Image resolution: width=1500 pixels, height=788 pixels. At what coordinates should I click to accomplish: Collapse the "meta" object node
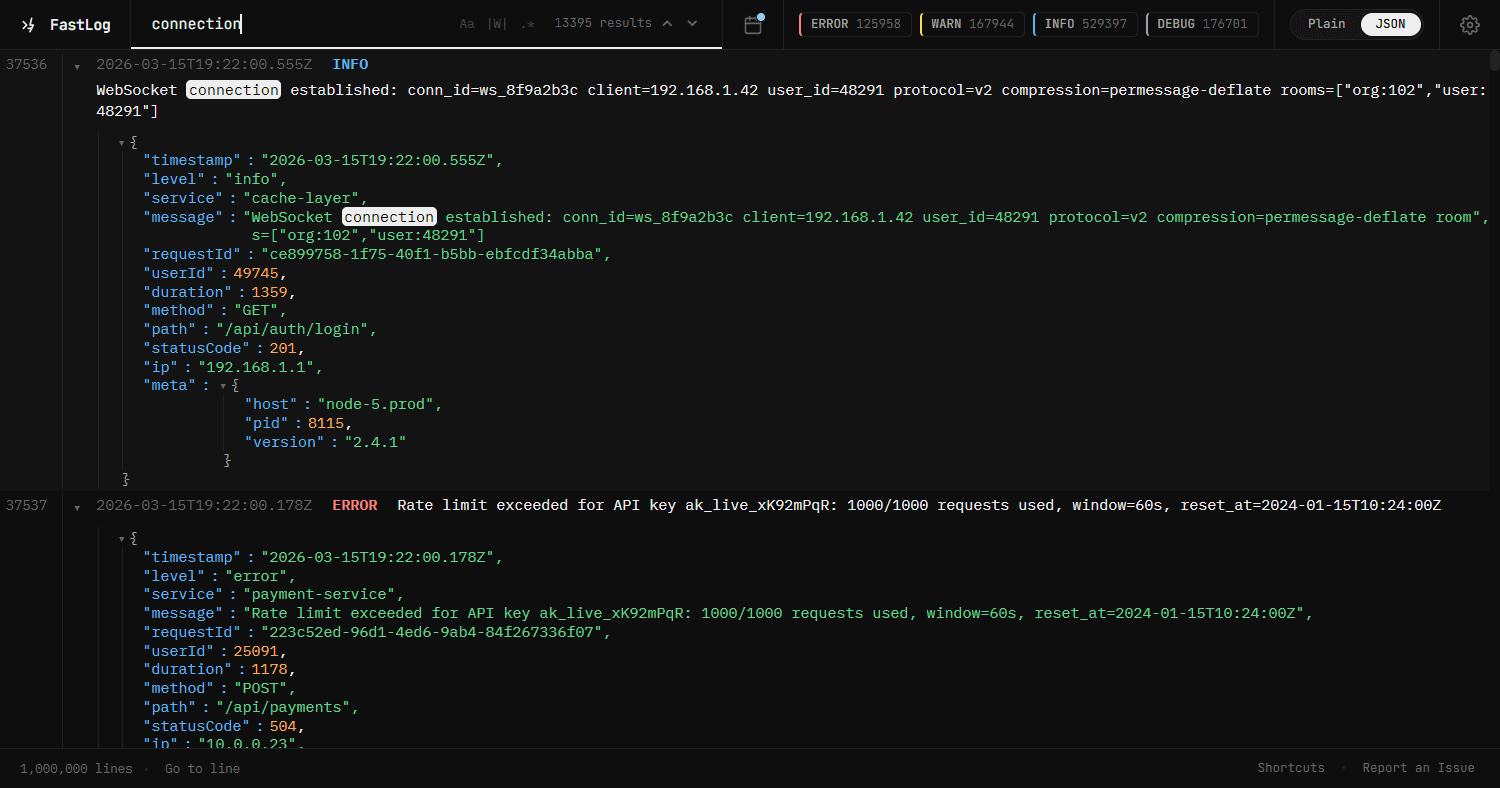(223, 386)
